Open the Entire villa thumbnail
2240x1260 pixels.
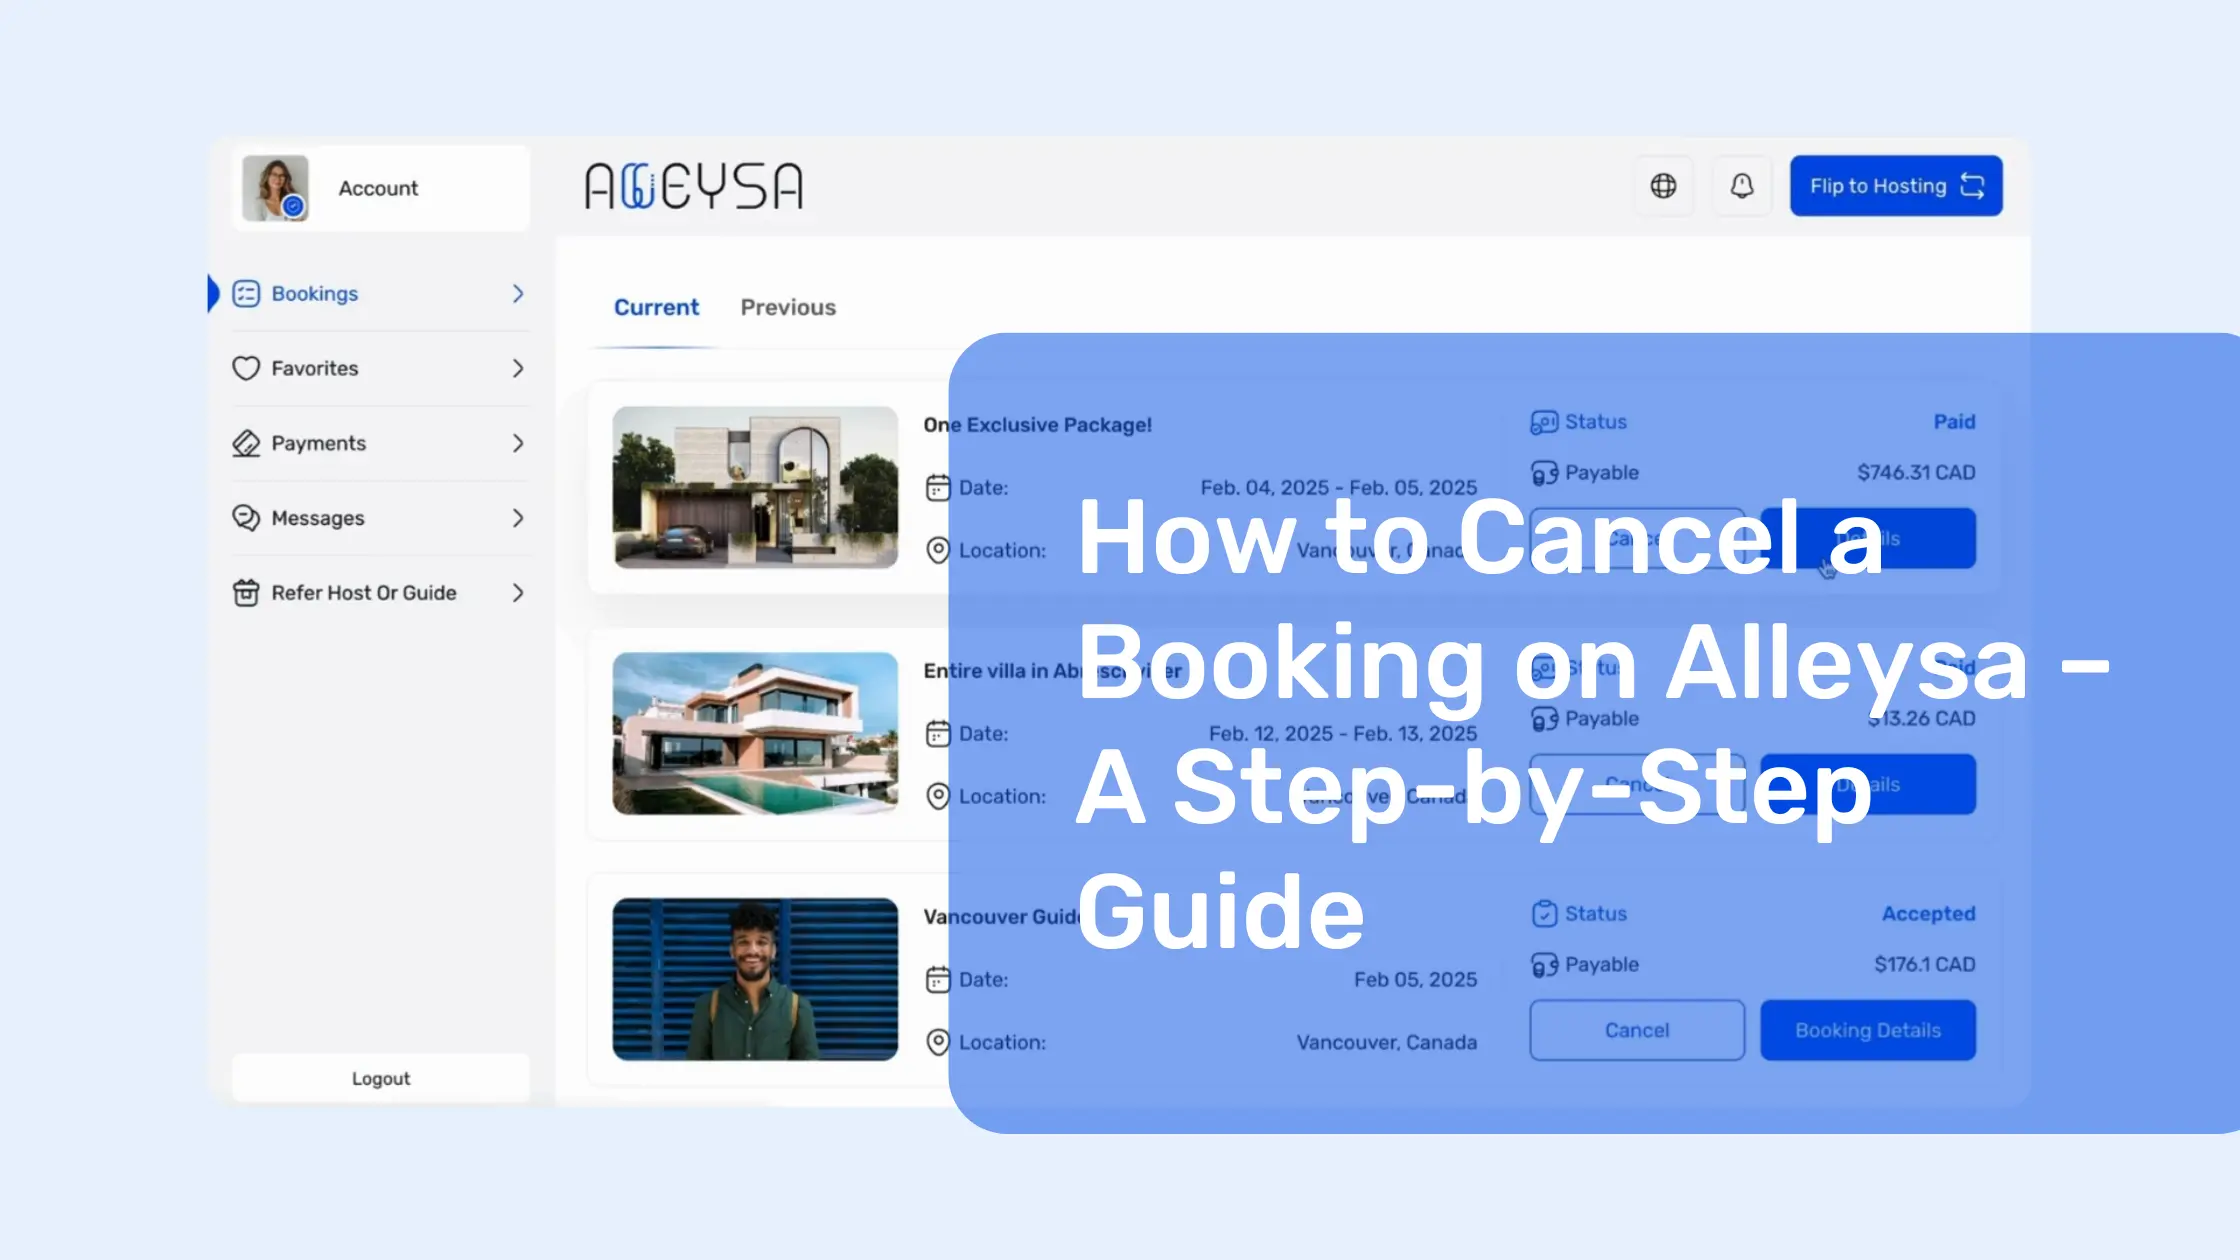click(x=755, y=734)
